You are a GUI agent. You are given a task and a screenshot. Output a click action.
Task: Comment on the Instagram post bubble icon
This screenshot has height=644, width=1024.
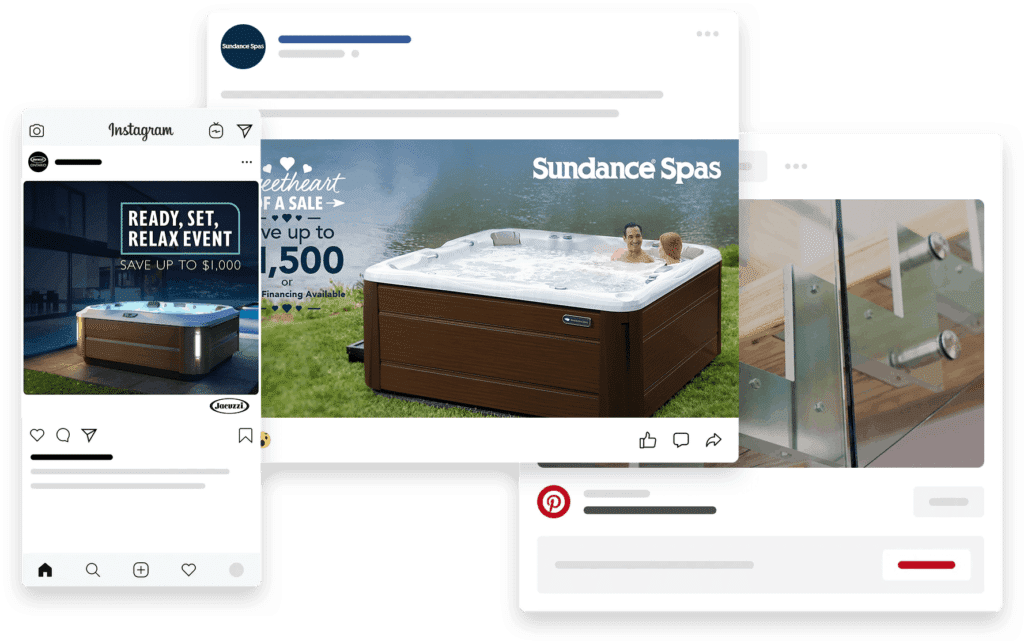(63, 435)
